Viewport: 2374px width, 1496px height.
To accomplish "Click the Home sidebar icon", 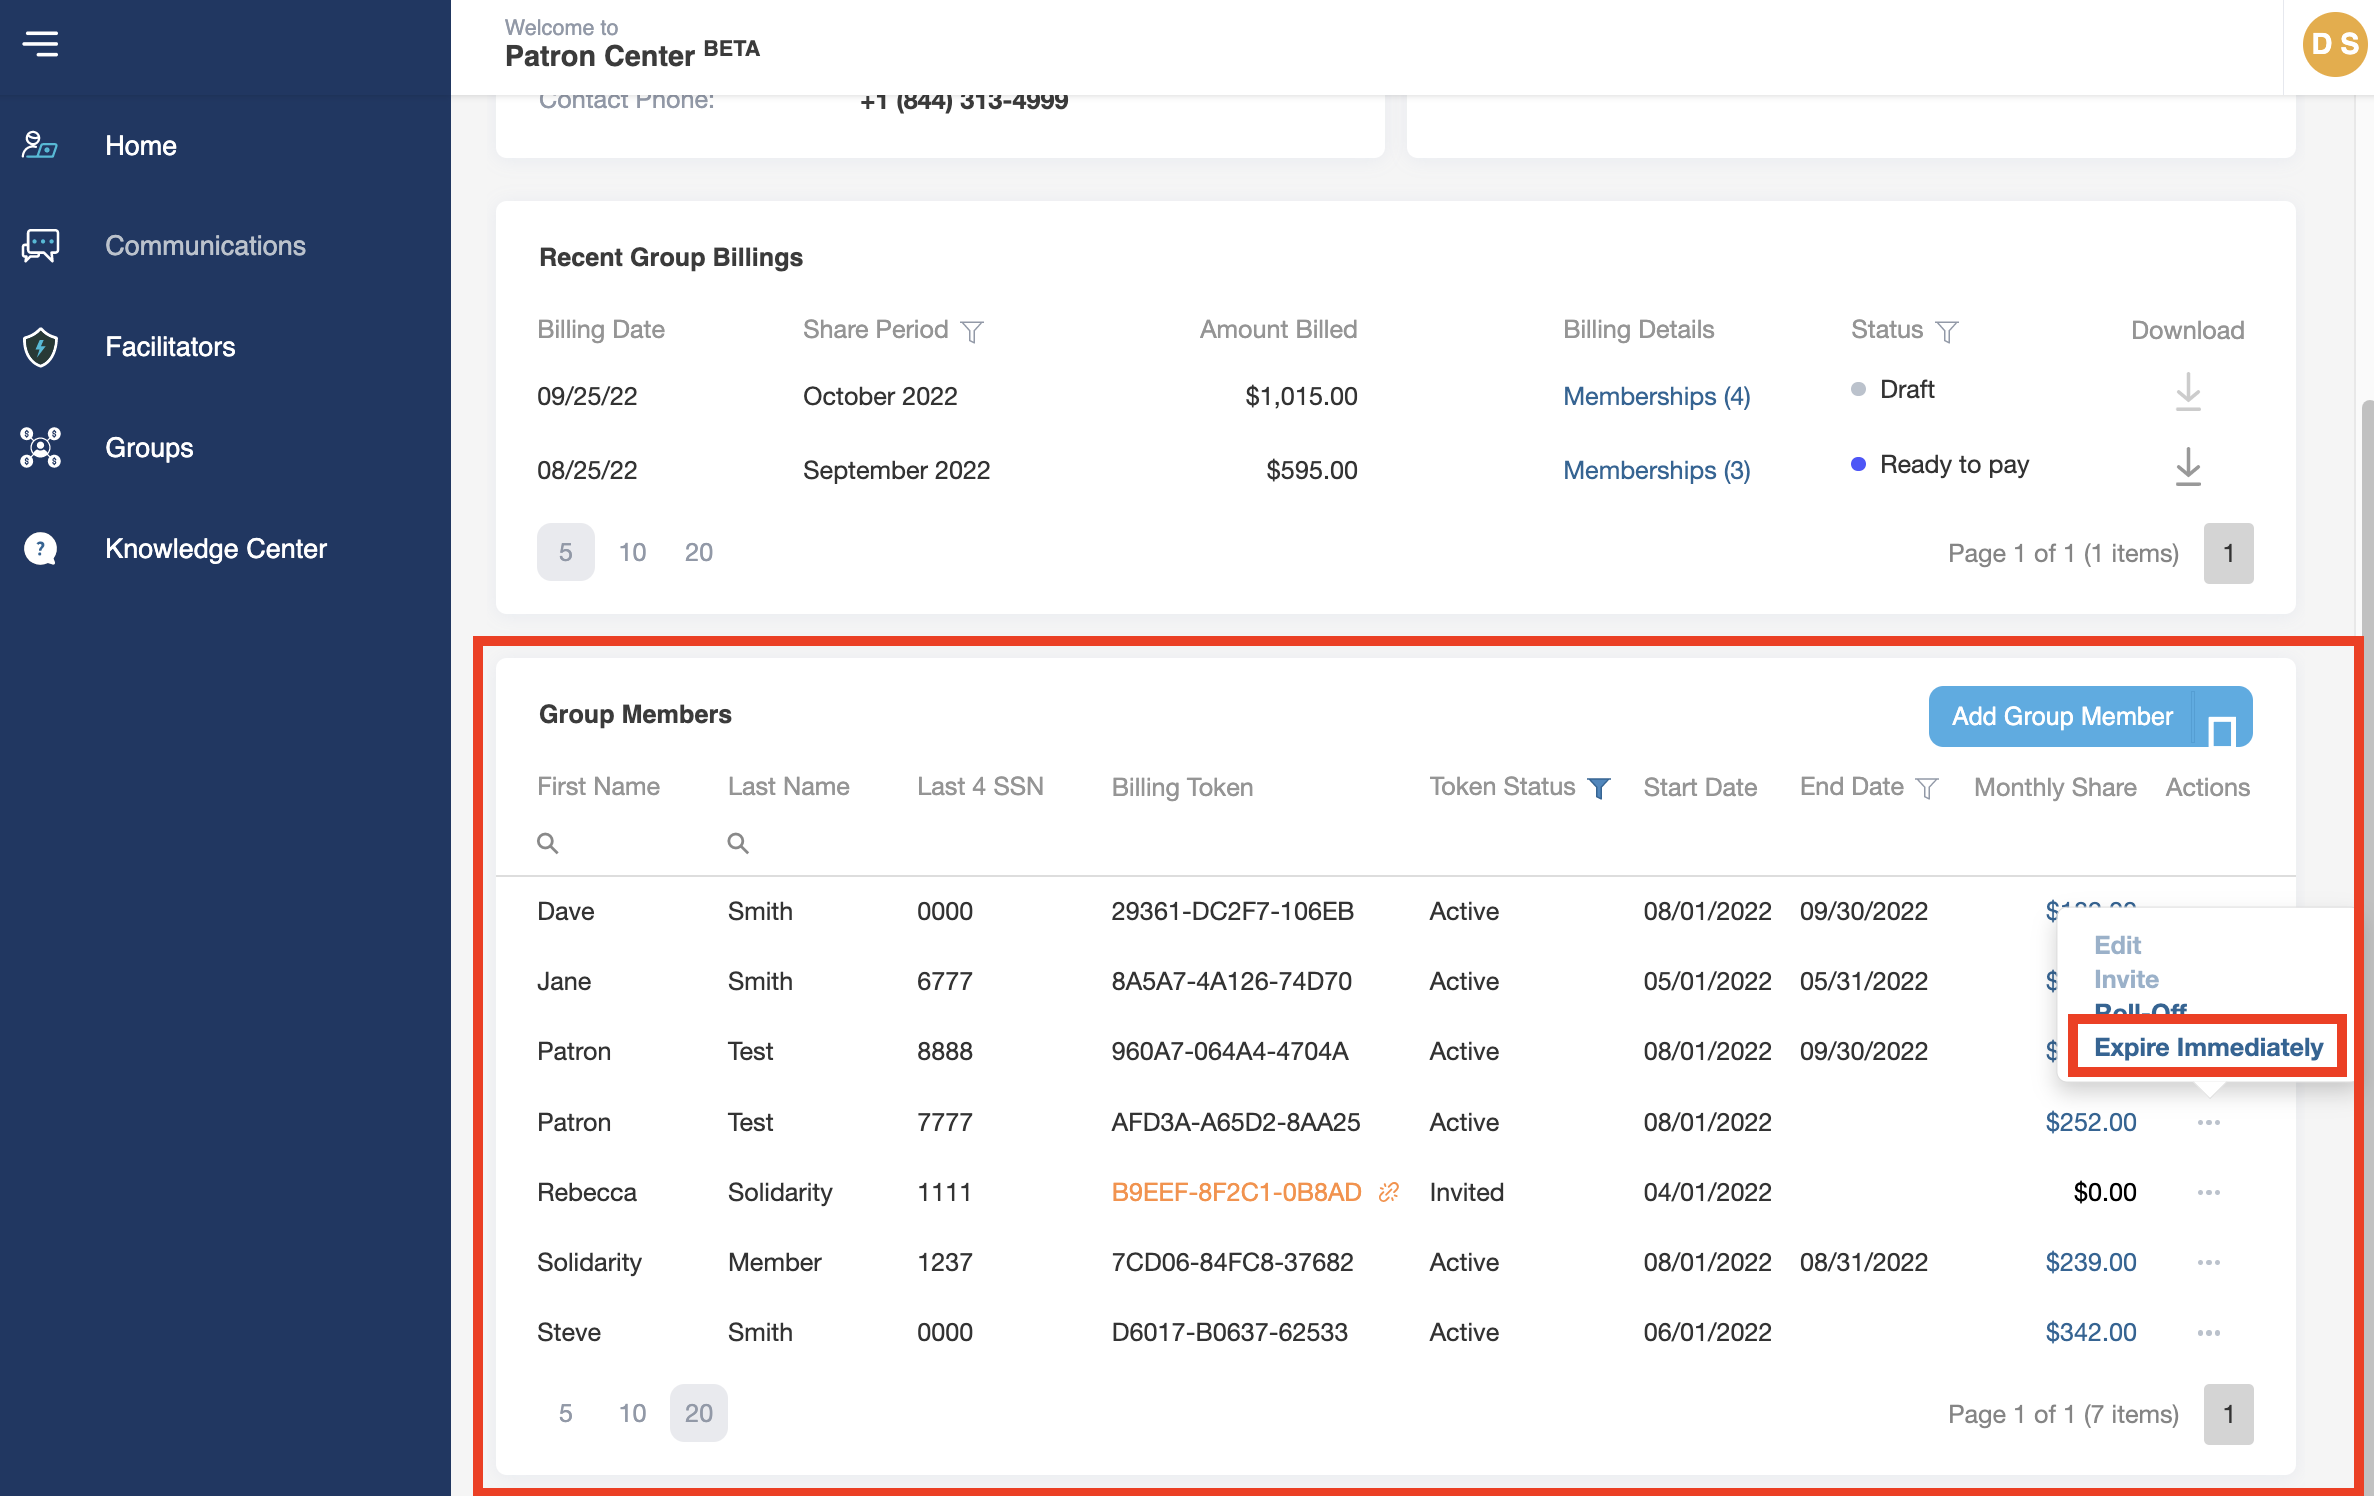I will pyautogui.click(x=40, y=146).
